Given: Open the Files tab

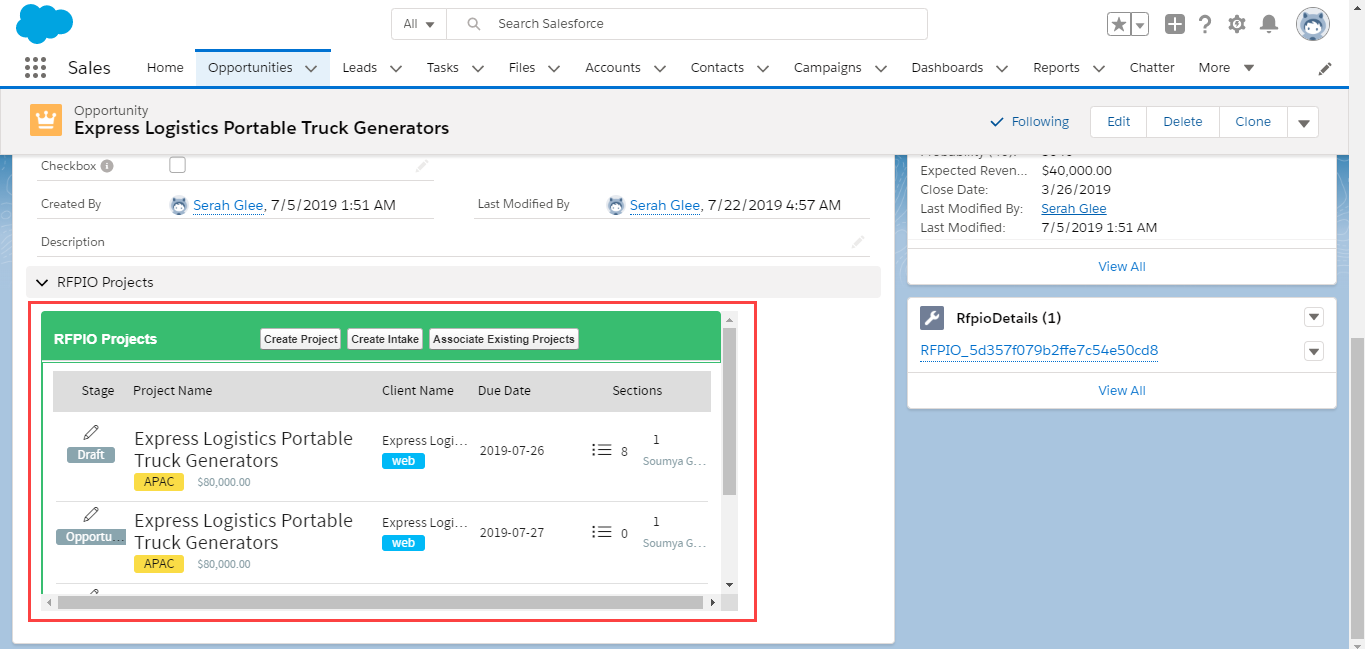Looking at the screenshot, I should pos(522,68).
